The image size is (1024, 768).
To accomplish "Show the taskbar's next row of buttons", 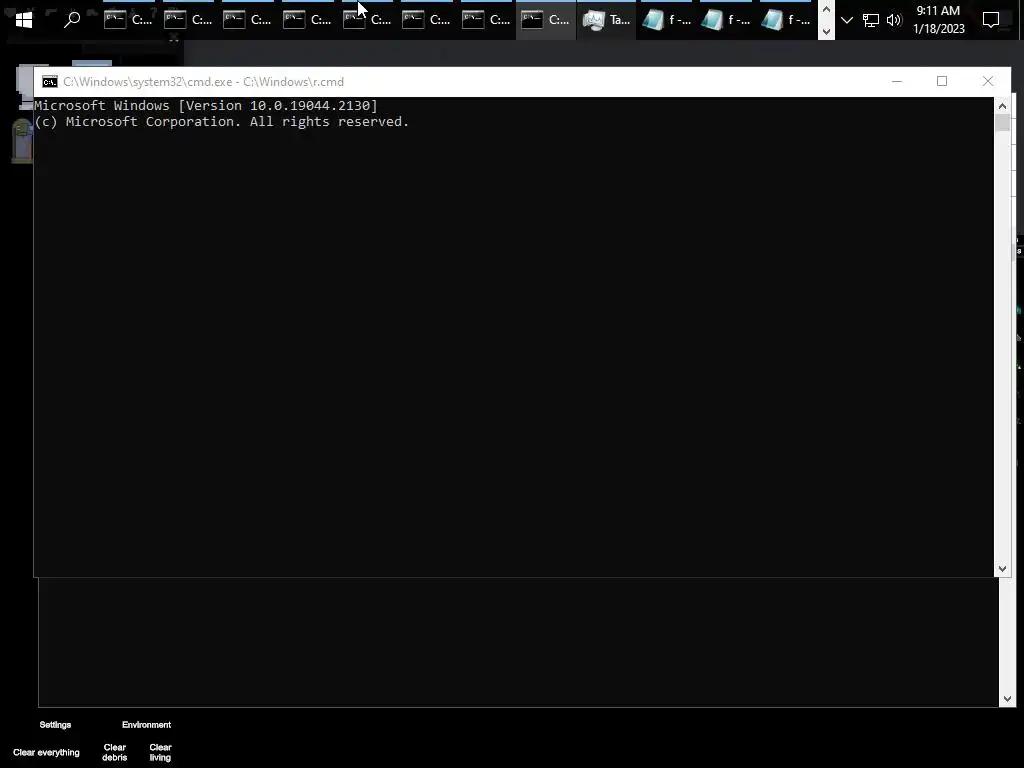I will click(826, 30).
